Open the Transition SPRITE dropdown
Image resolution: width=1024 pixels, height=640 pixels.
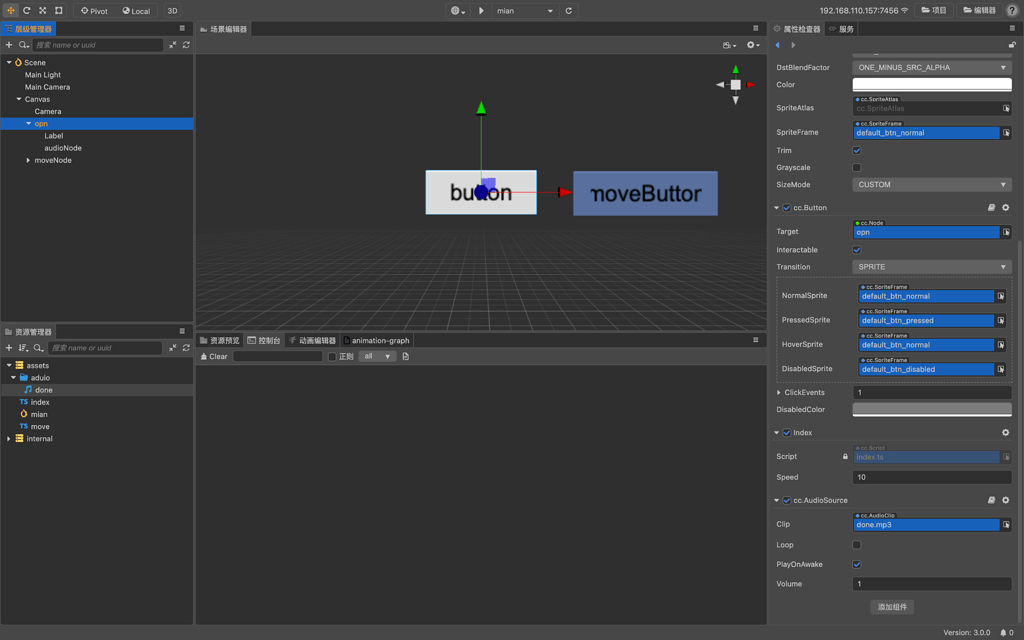coord(931,267)
